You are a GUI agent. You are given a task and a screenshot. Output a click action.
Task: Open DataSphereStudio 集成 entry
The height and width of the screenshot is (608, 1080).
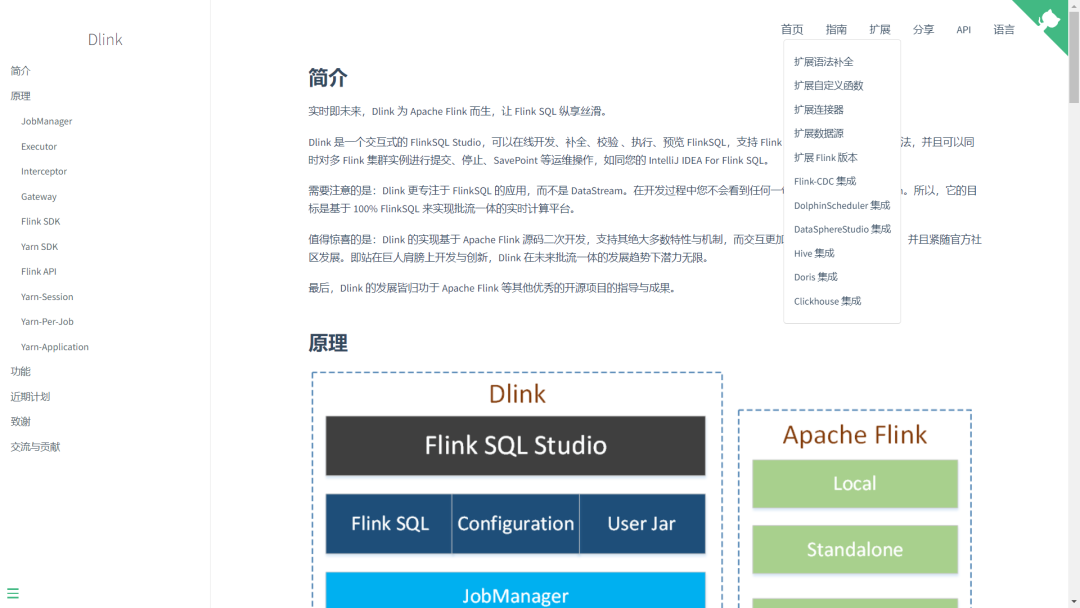[842, 229]
